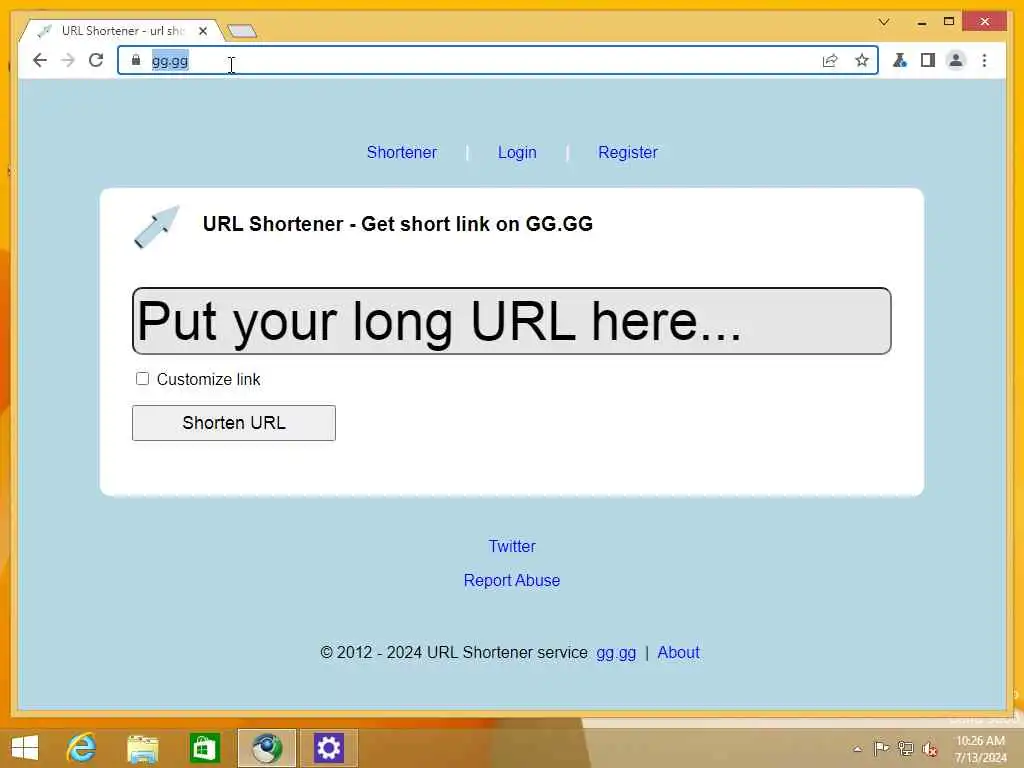Open the Action Center flag icon

pos(881,748)
